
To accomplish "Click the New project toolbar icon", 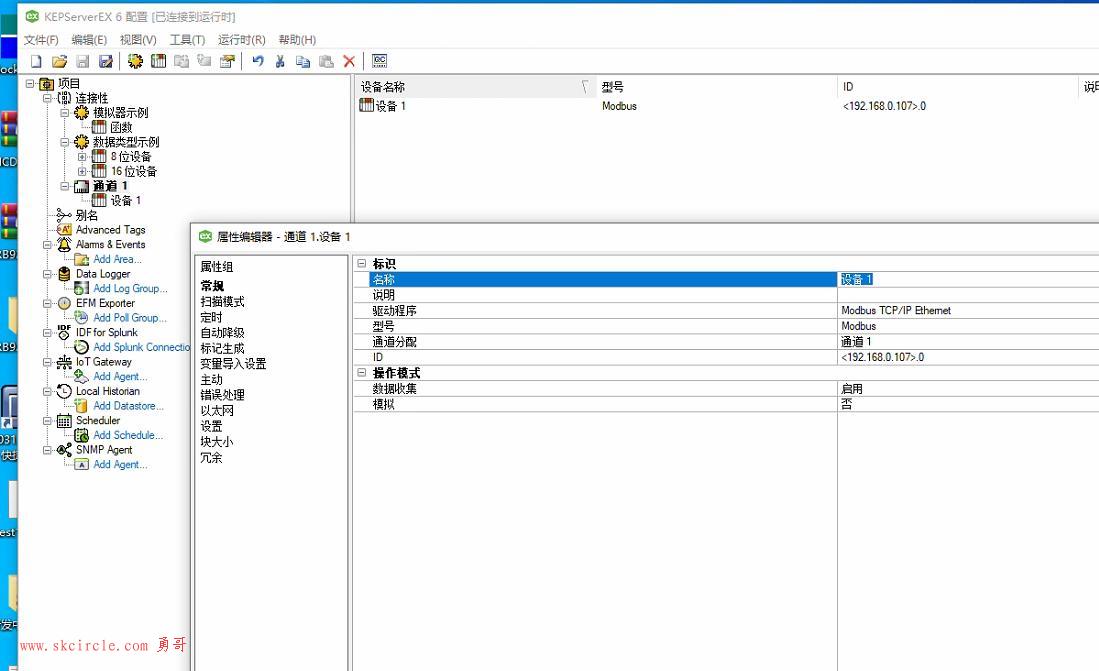I will tap(36, 61).
